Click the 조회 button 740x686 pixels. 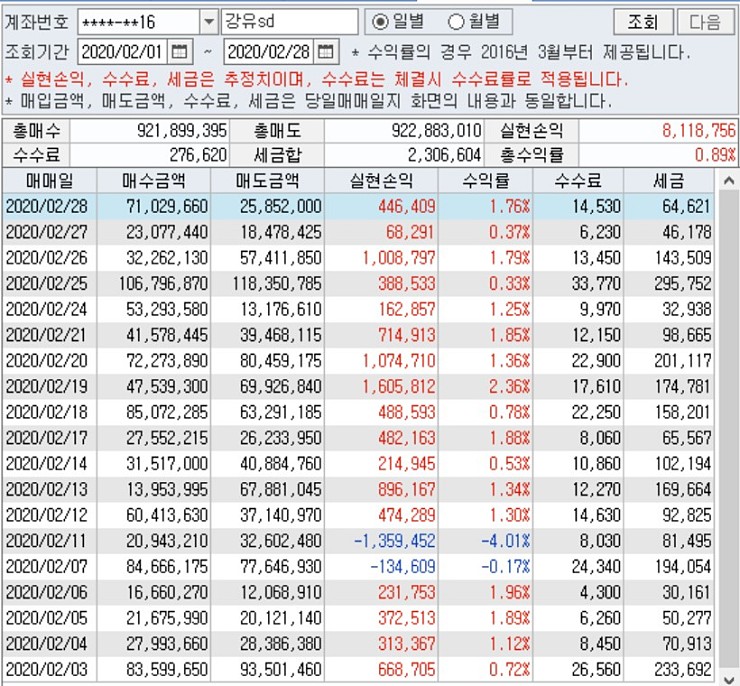pos(643,22)
